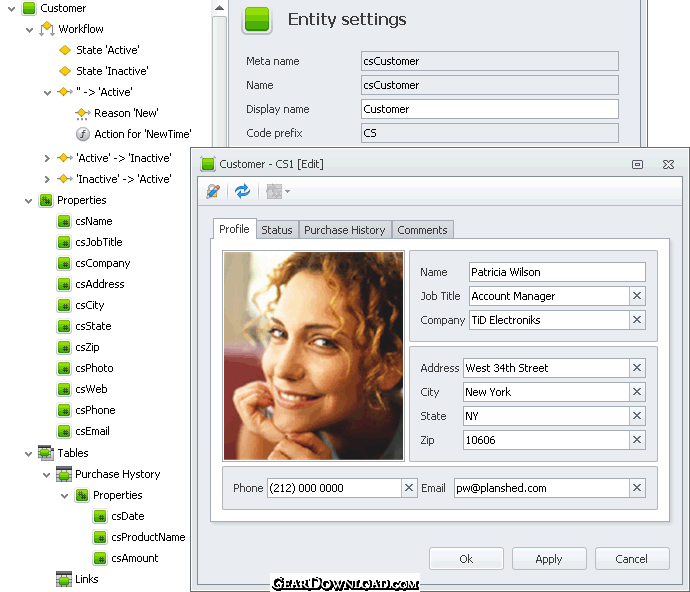This screenshot has height=592, width=690.
Task: Click the customer photo thumbnail
Action: 313,356
